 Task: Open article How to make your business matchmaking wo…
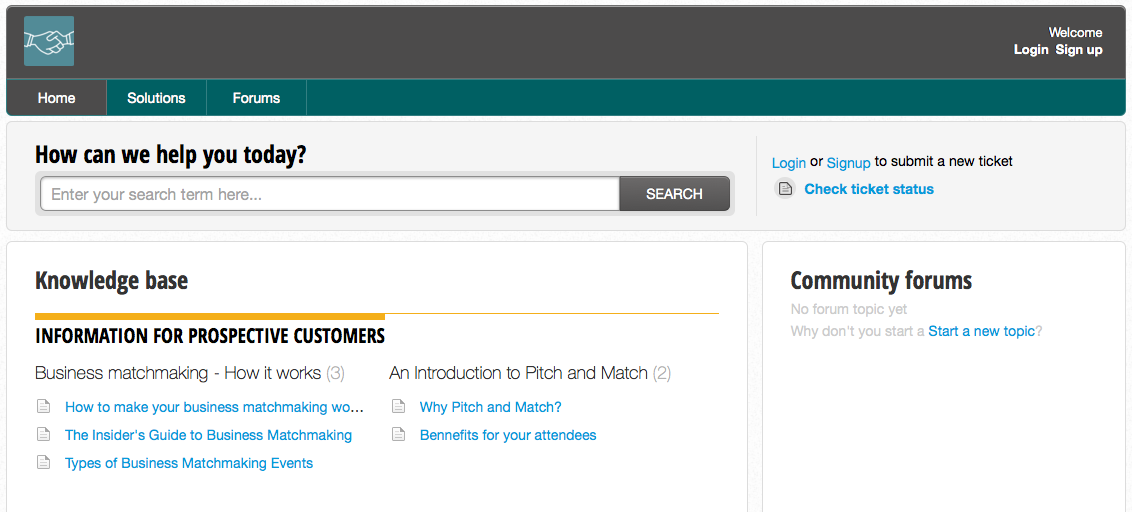214,407
